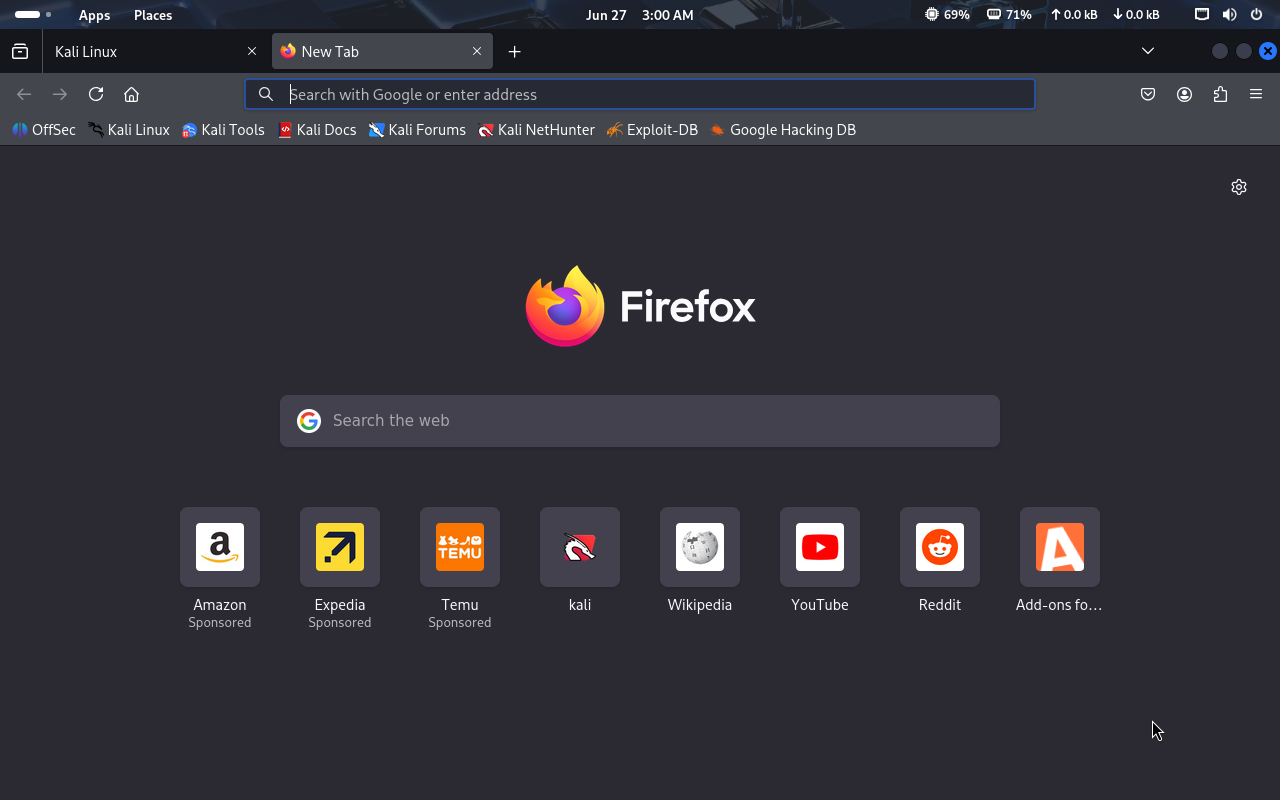Open Exploit-DB bookmark
Image resolution: width=1280 pixels, height=800 pixels.
tap(652, 130)
